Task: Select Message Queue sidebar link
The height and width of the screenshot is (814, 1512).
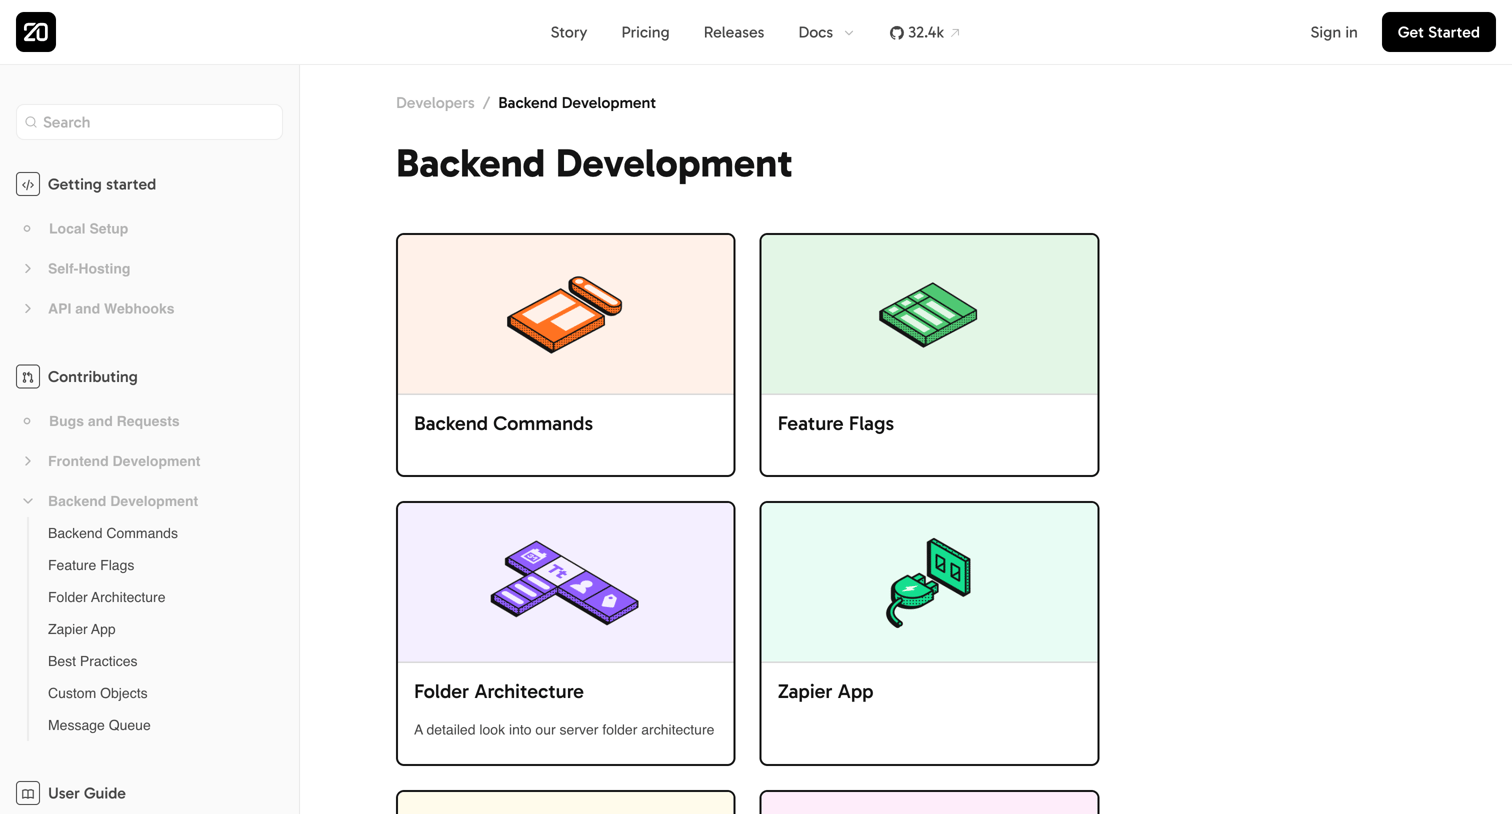Action: pyautogui.click(x=99, y=725)
